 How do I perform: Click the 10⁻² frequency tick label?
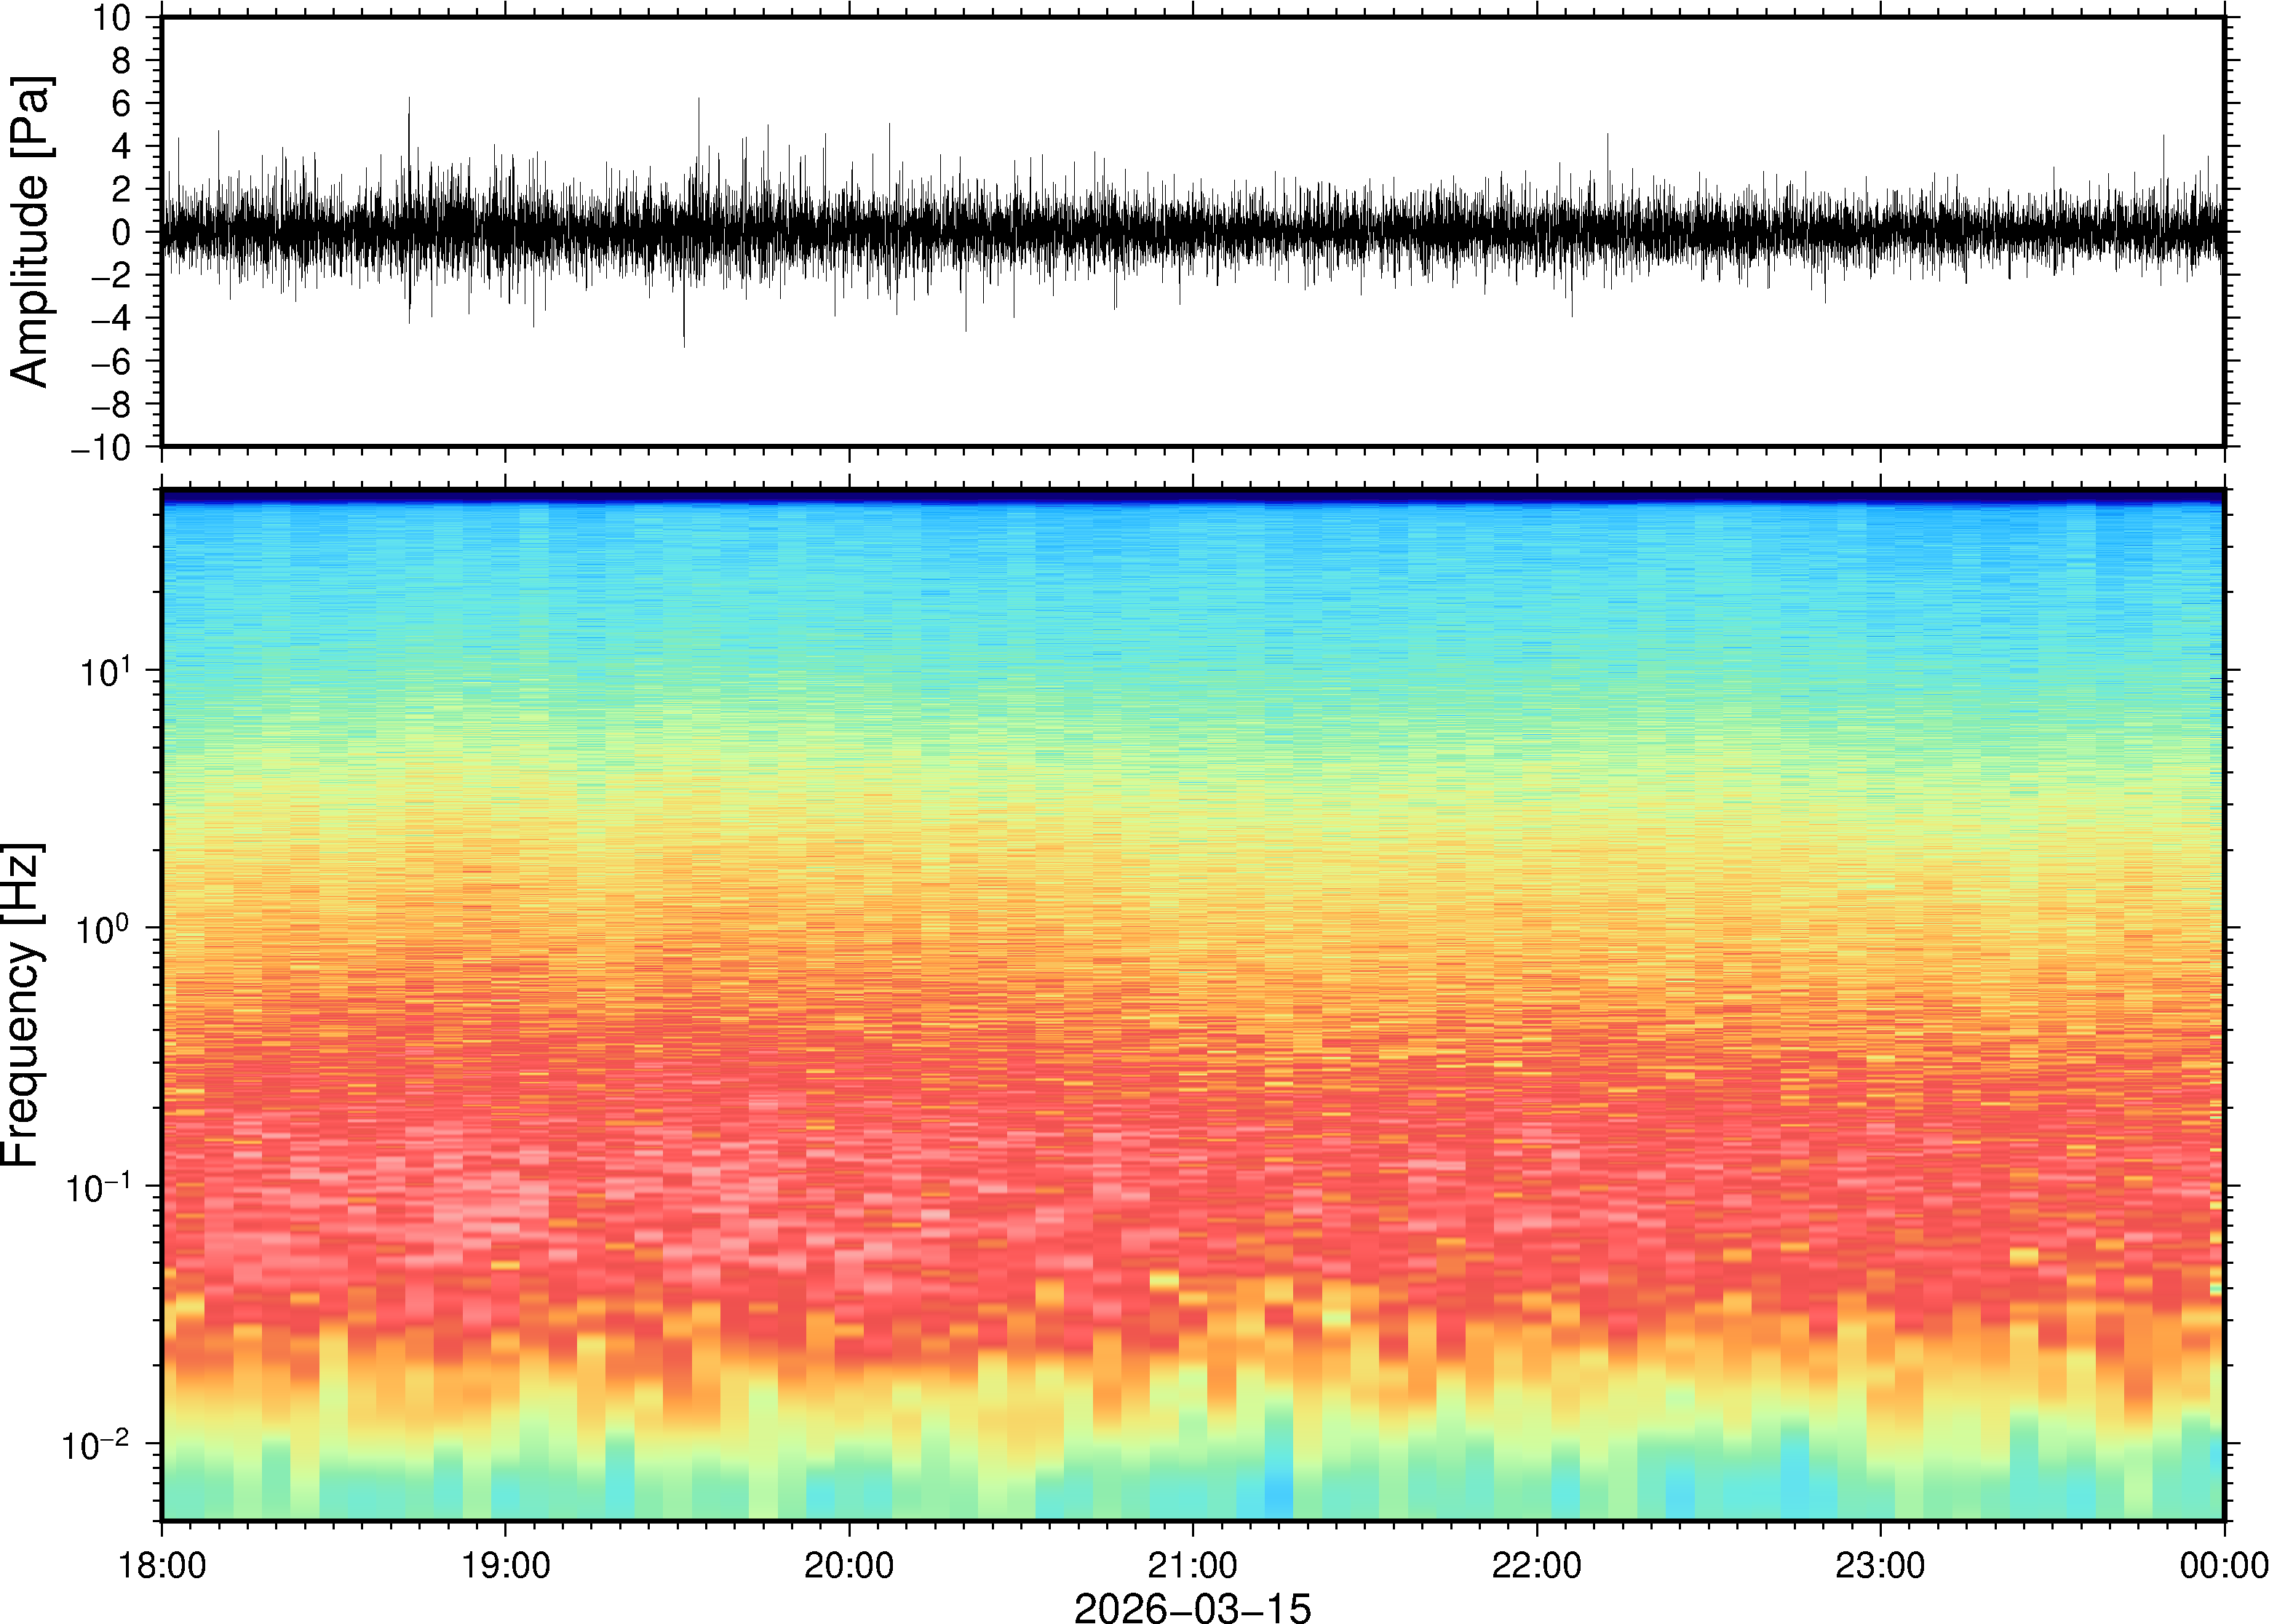point(96,1444)
